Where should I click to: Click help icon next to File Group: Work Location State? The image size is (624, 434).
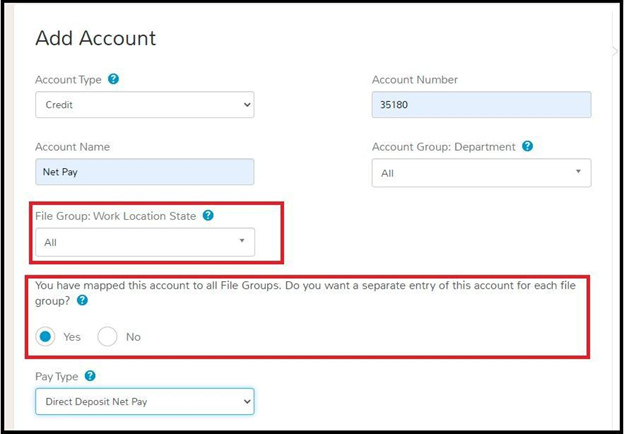click(208, 216)
